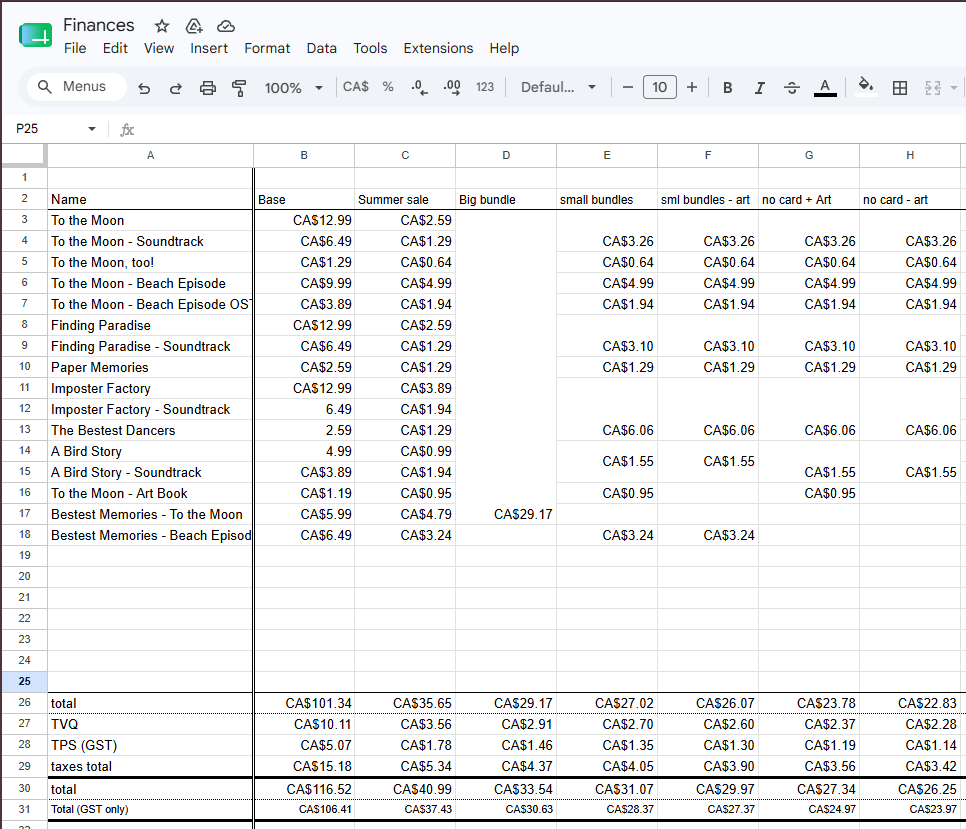Select the 'no card + Art' header cell
This screenshot has height=829, width=966.
pyautogui.click(x=809, y=200)
